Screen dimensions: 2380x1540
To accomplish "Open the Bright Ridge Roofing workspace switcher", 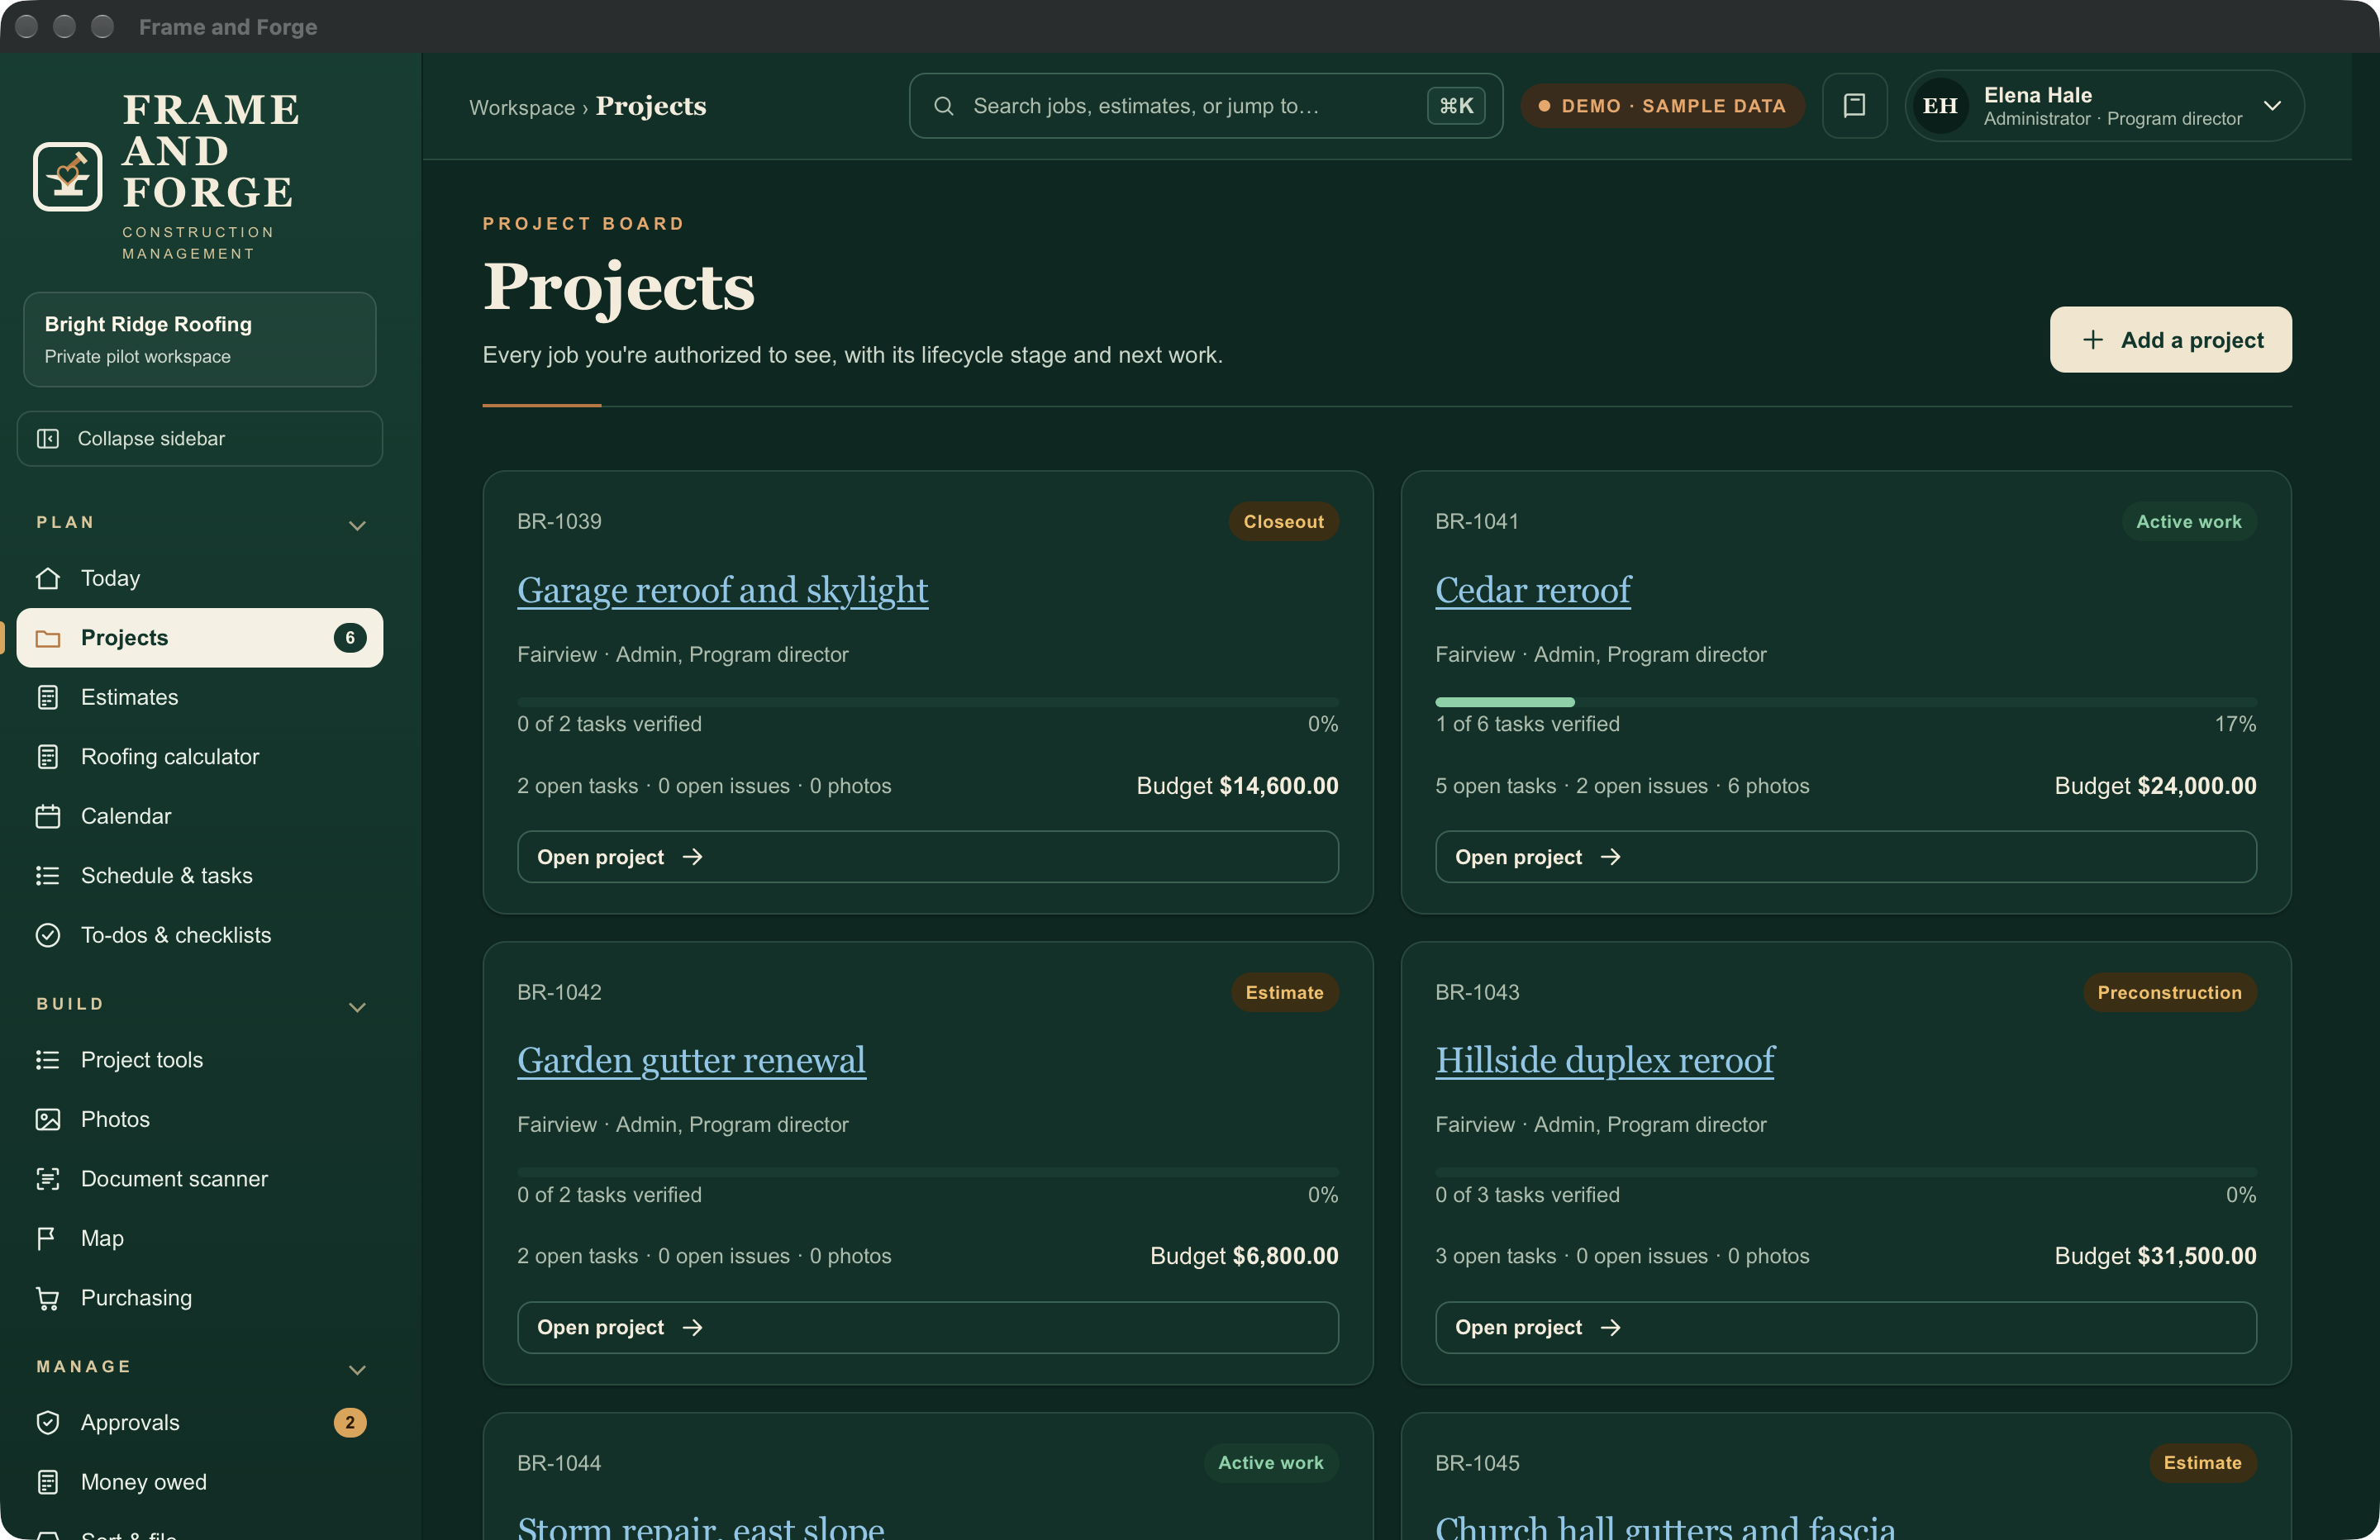I will coord(200,339).
